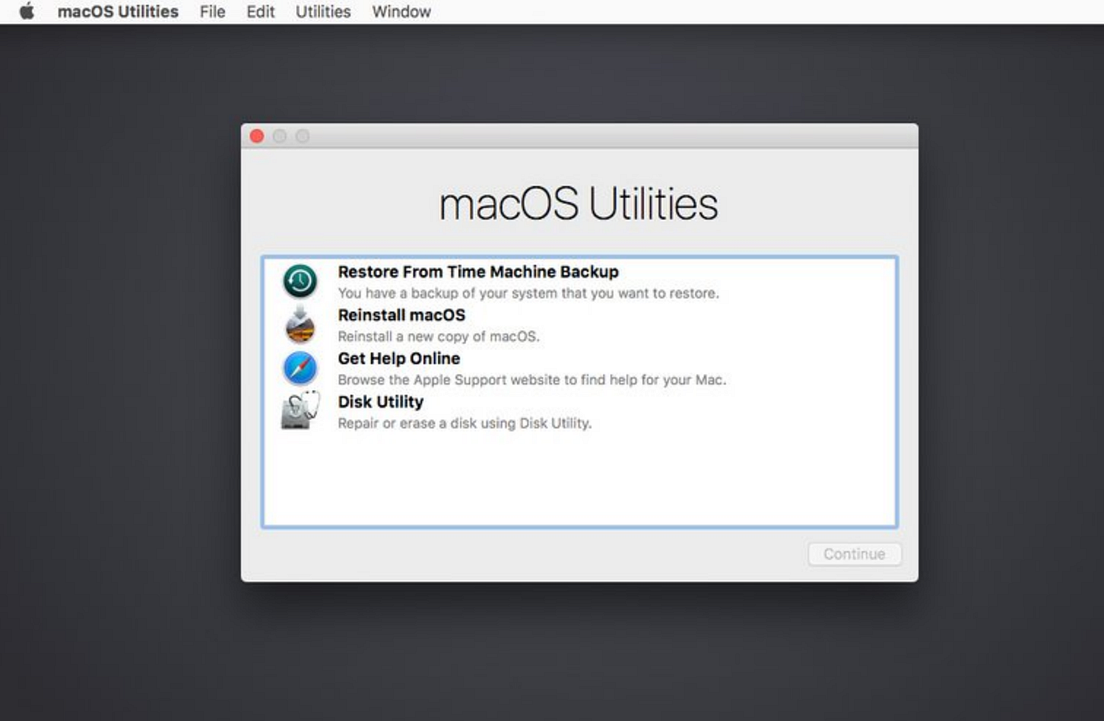Select the hard disk stethoscope icon
Image resolution: width=1104 pixels, height=721 pixels.
(x=299, y=410)
